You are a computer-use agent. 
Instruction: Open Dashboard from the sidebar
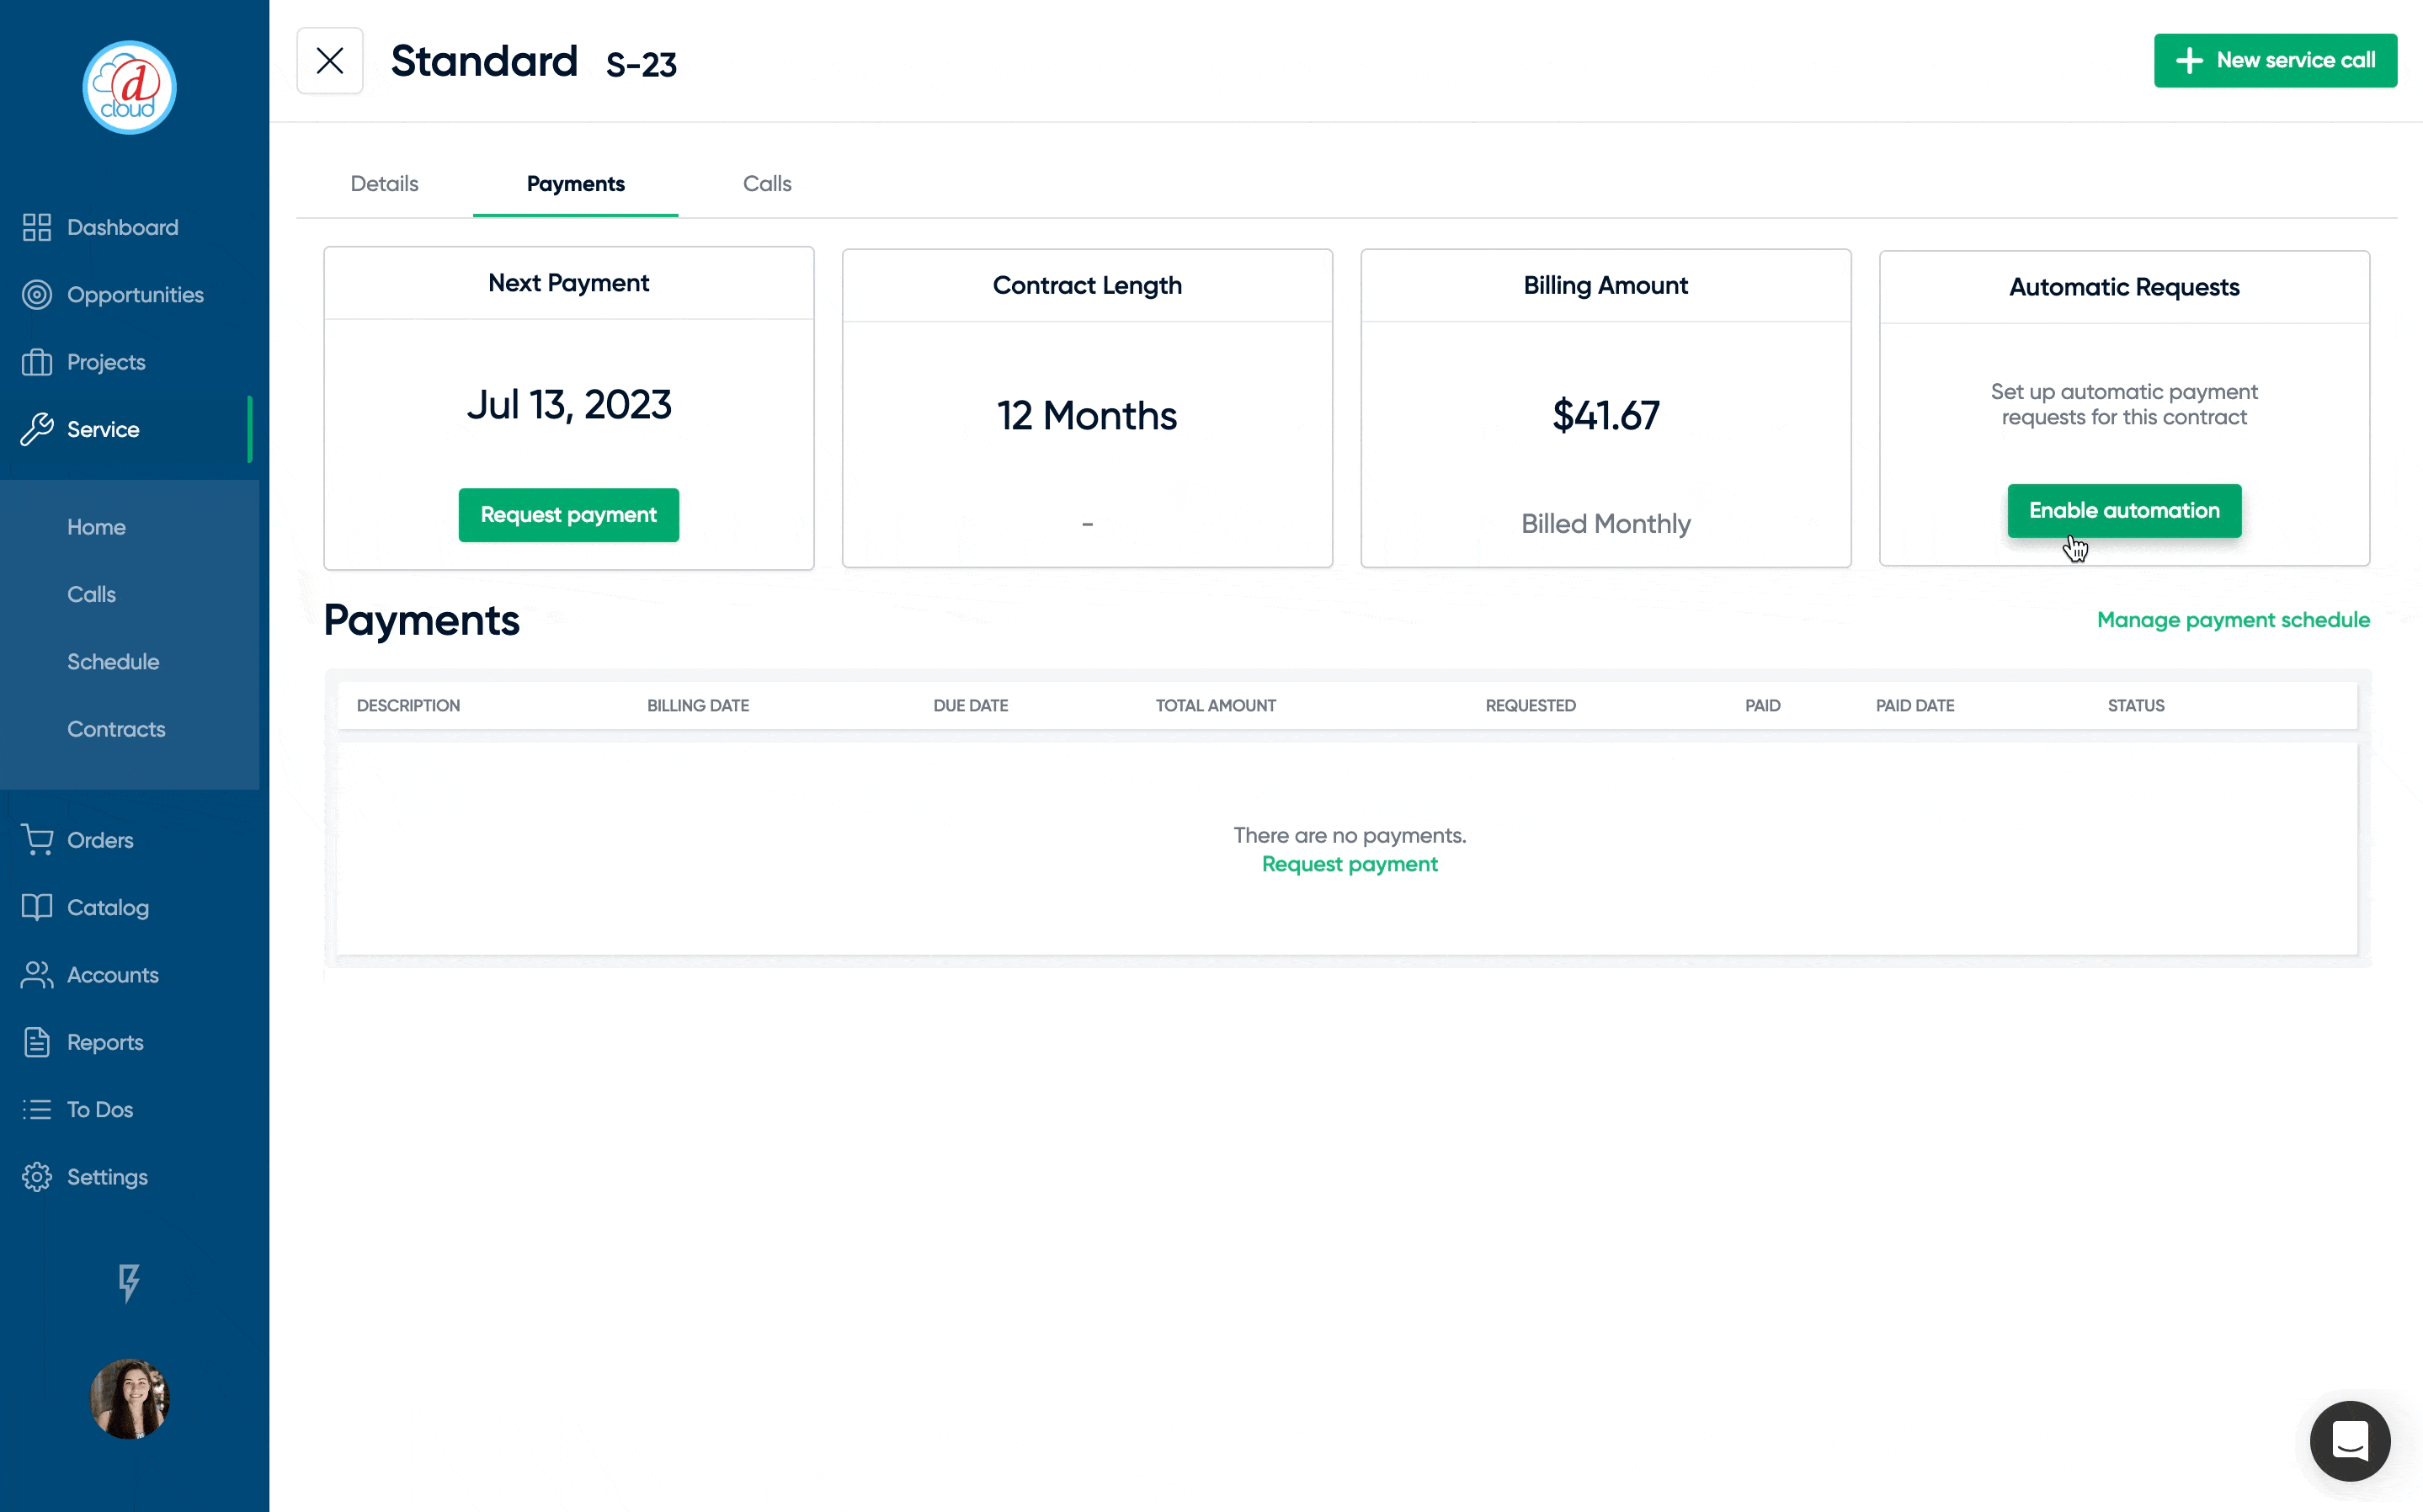pyautogui.click(x=123, y=227)
